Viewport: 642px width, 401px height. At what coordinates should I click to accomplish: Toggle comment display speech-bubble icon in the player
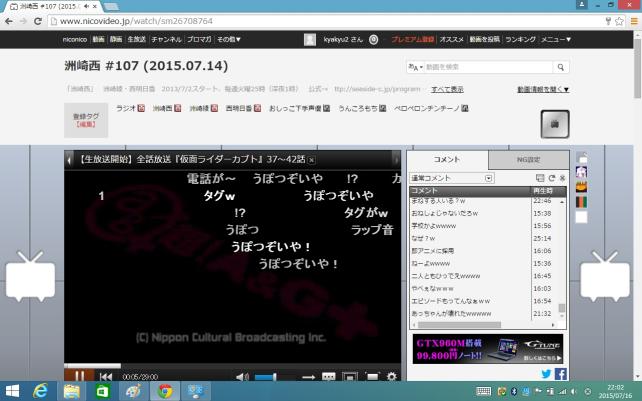tap(329, 377)
